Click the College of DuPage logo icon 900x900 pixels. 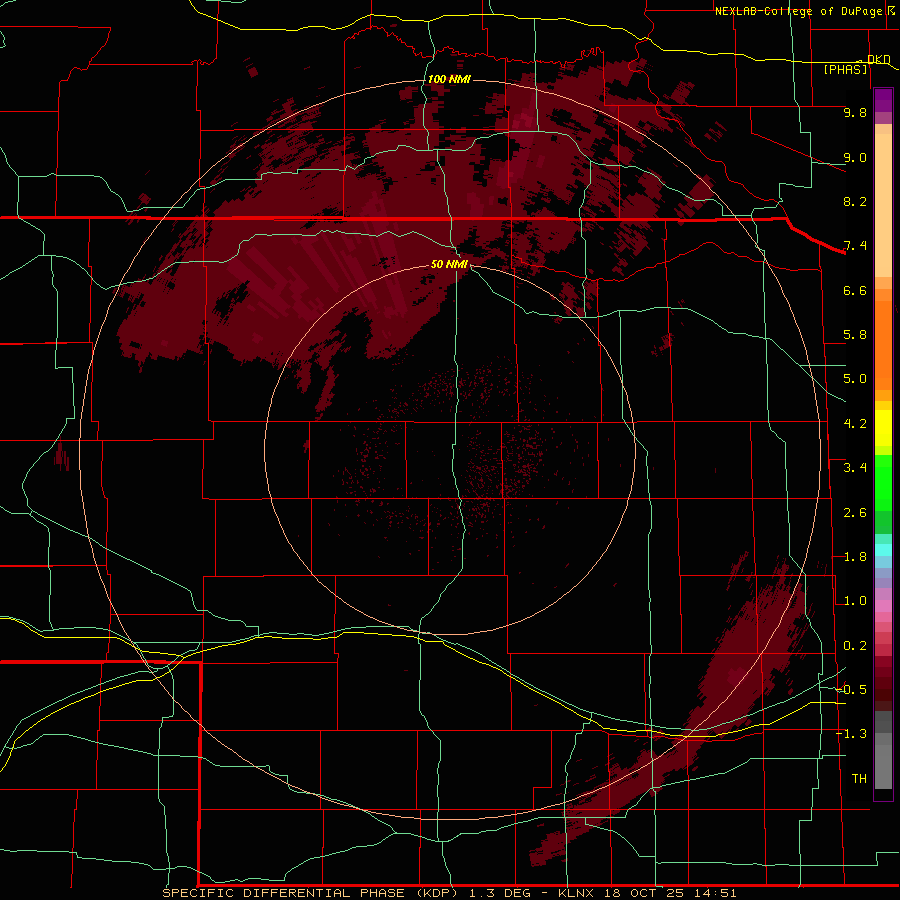(891, 10)
